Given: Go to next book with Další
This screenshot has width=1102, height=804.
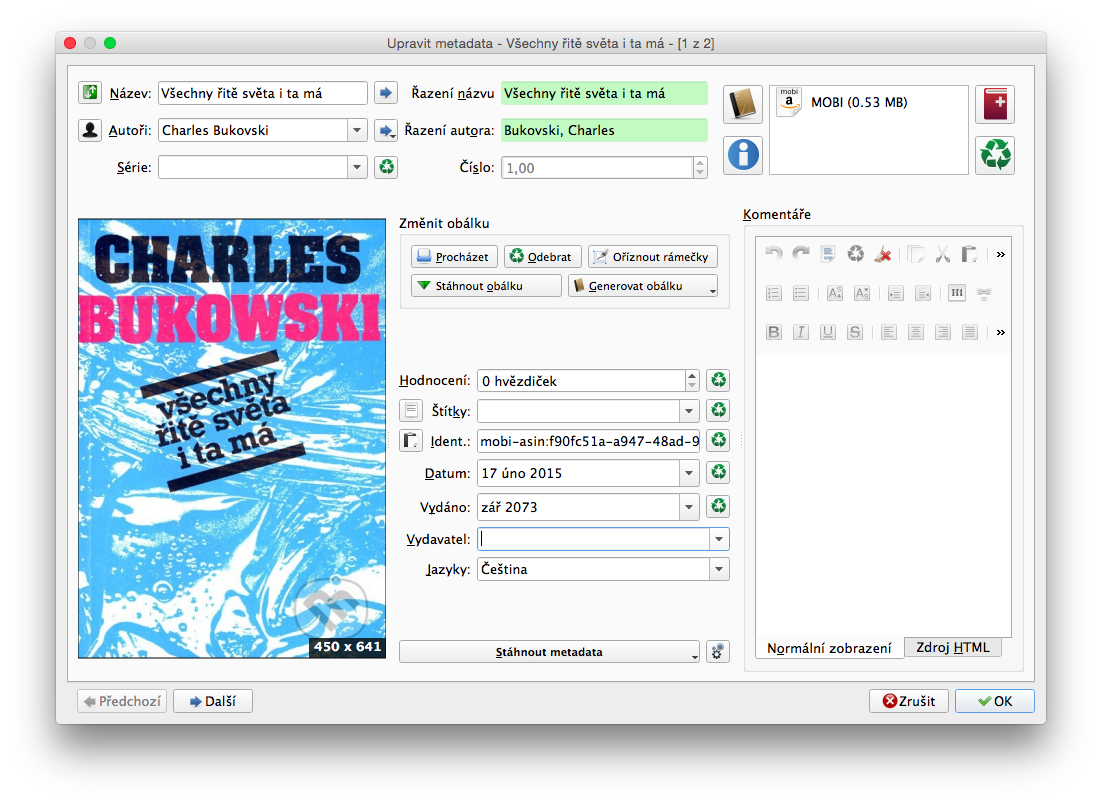Looking at the screenshot, I should (212, 701).
